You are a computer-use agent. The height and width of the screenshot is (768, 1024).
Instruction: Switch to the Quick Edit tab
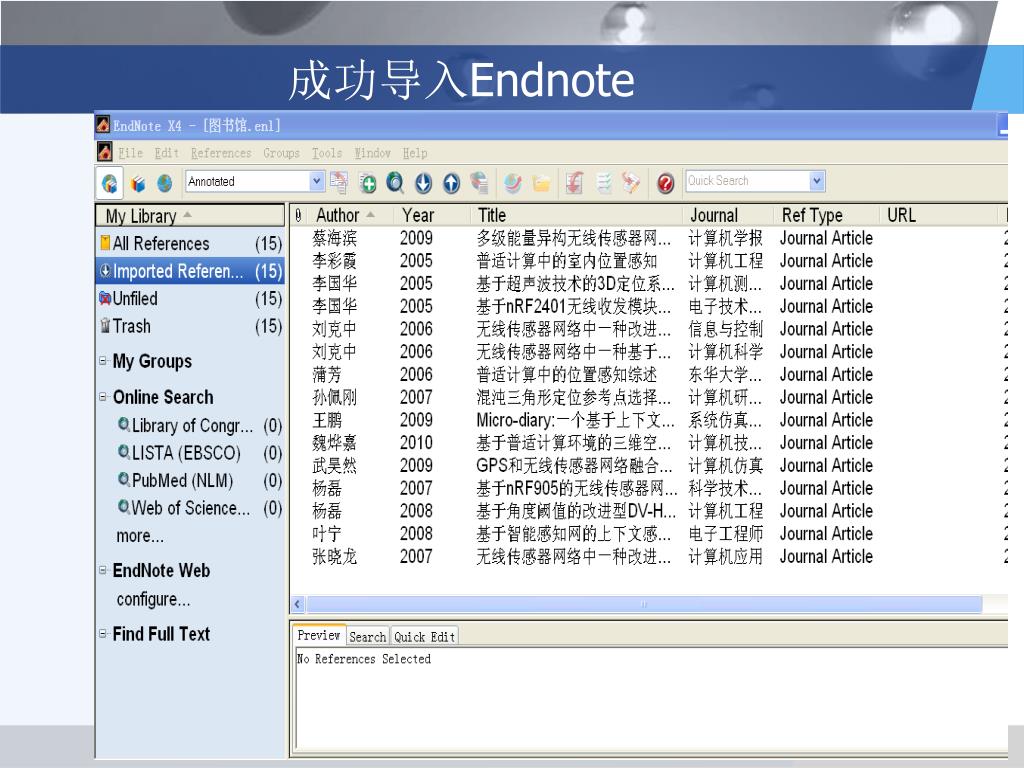(424, 637)
